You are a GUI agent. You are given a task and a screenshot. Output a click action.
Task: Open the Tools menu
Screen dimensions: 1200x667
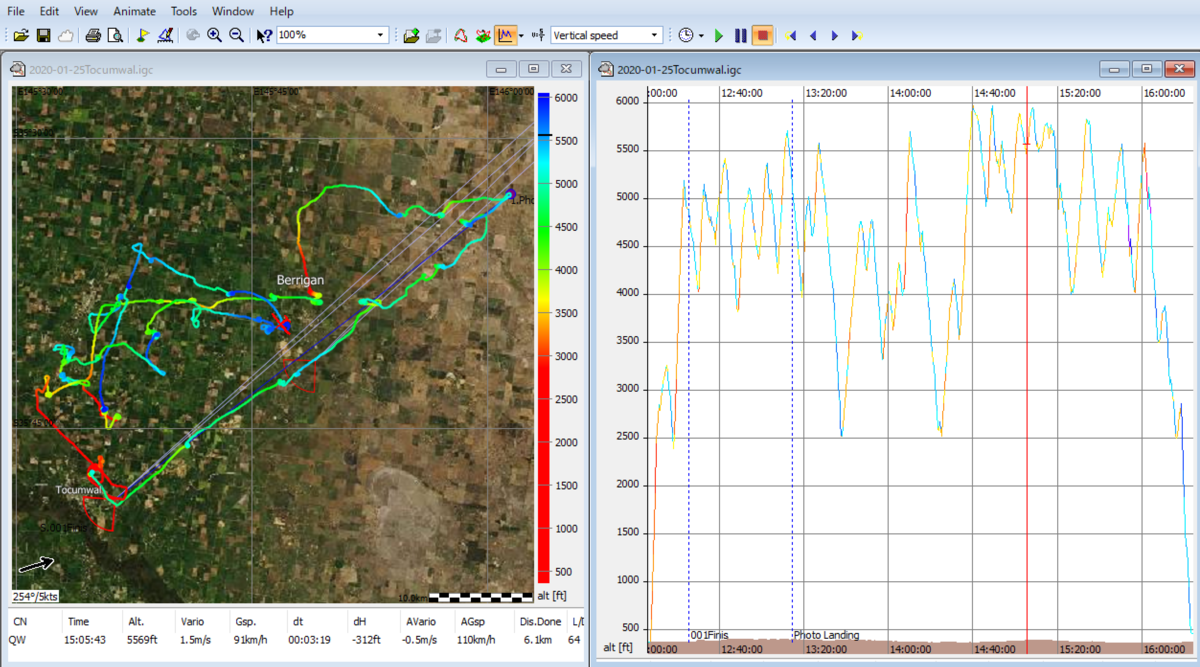tap(184, 11)
